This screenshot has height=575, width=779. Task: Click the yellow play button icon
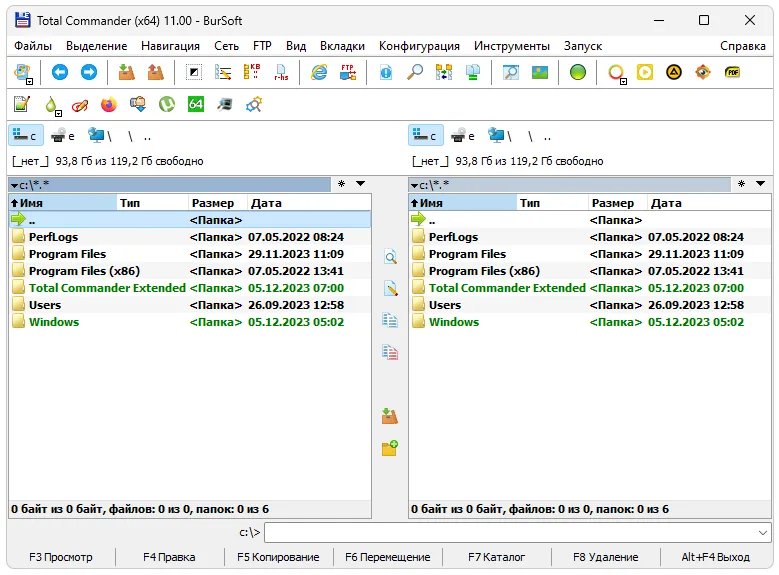click(x=645, y=73)
